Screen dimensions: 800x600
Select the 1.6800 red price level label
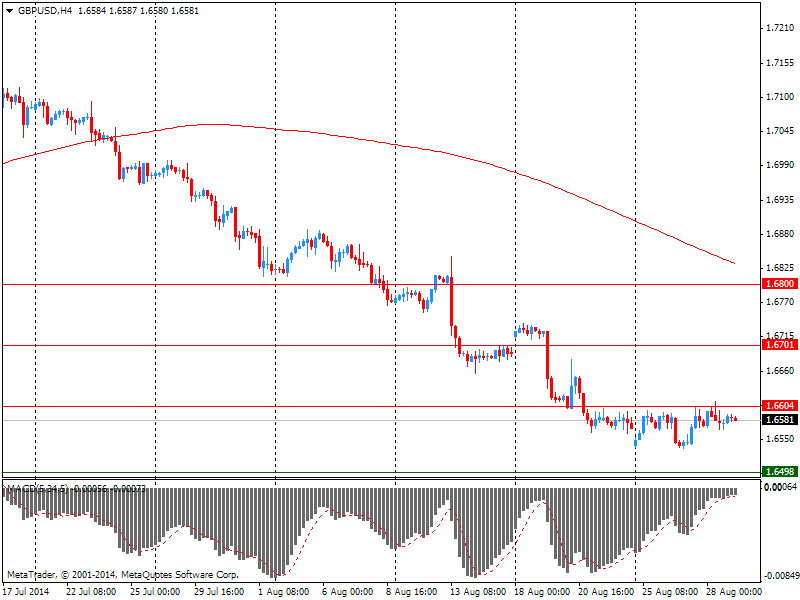click(779, 284)
